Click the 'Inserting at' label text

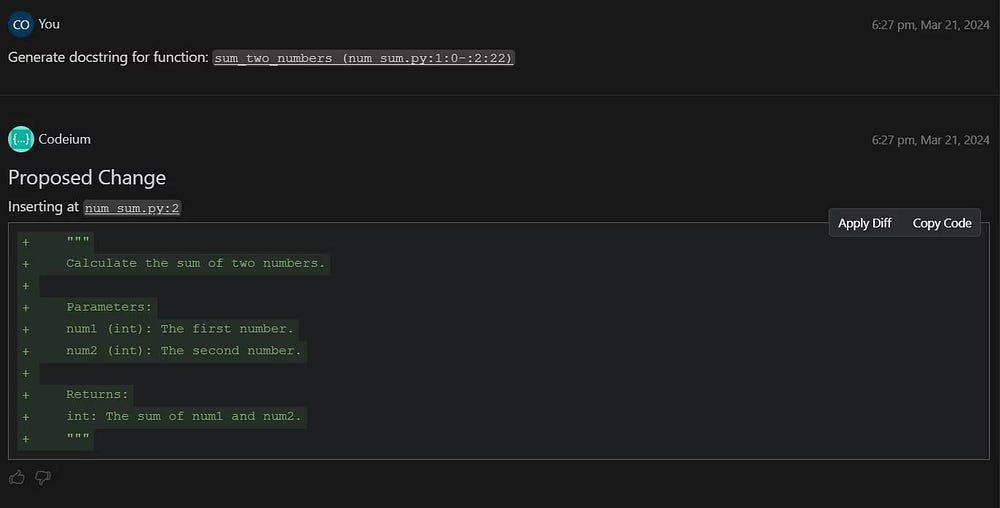coord(43,207)
